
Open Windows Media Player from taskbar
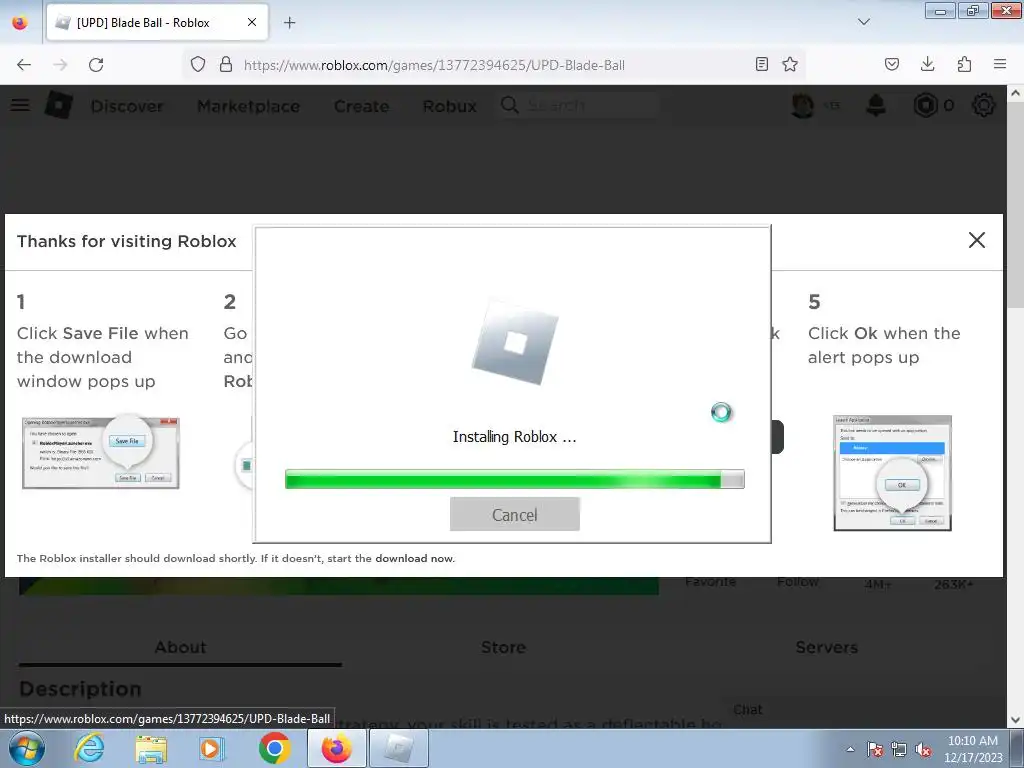click(x=212, y=749)
